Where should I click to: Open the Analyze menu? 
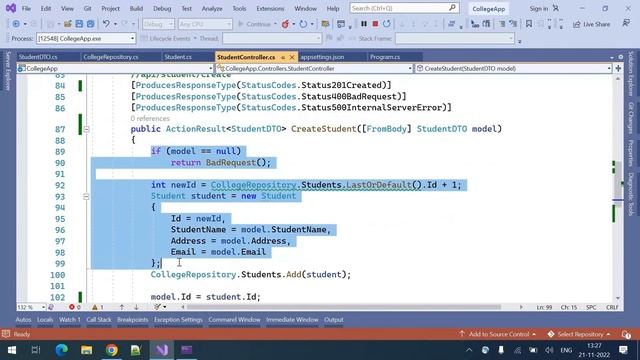(212, 8)
